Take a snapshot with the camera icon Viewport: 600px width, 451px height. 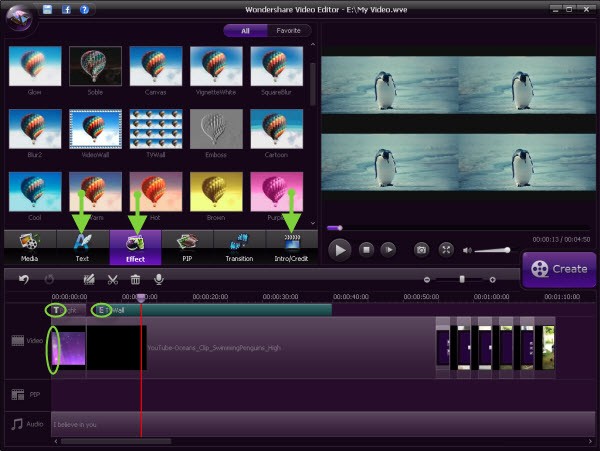click(x=421, y=249)
